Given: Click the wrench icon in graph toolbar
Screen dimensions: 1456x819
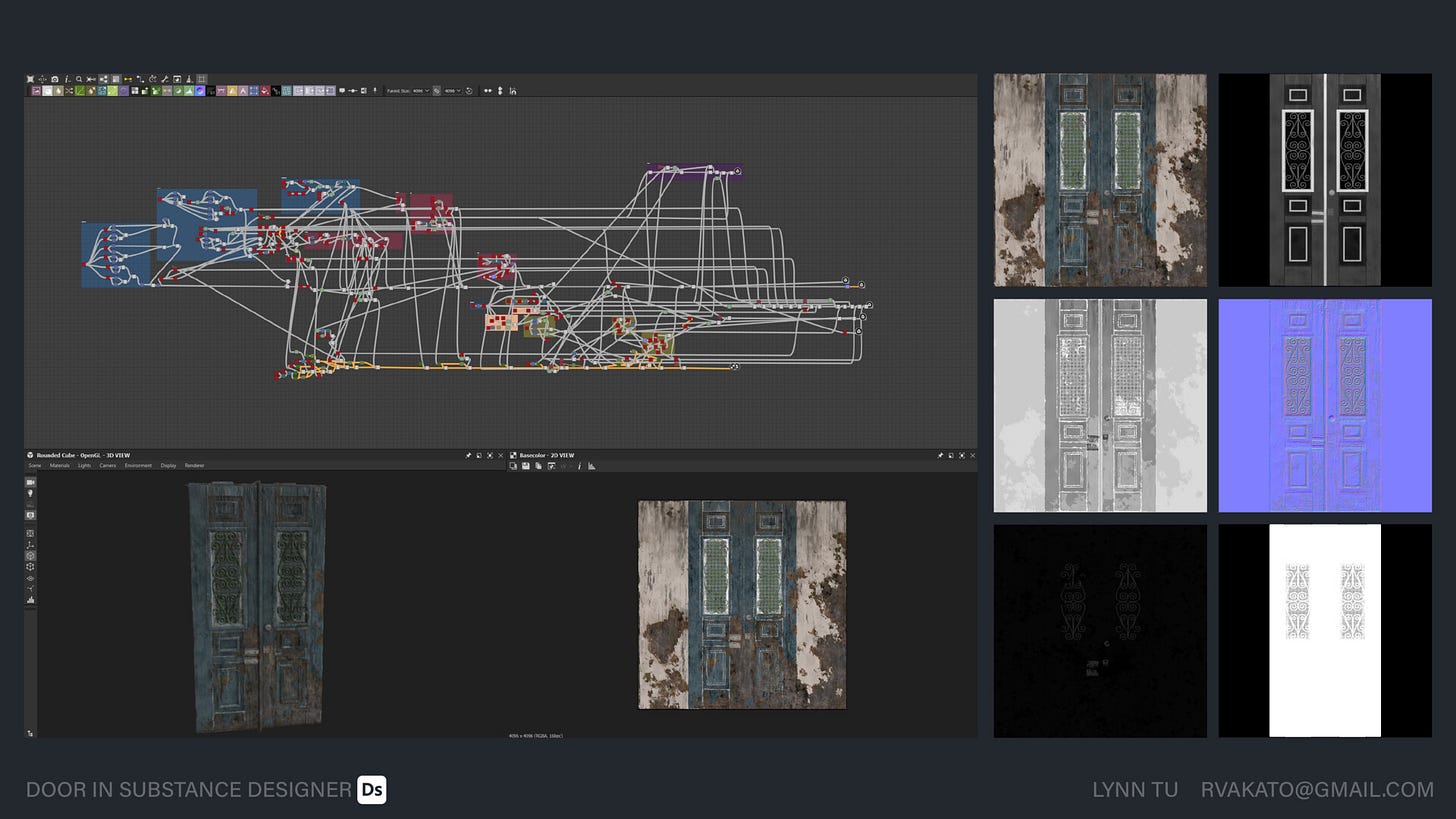Looking at the screenshot, I should point(165,78).
